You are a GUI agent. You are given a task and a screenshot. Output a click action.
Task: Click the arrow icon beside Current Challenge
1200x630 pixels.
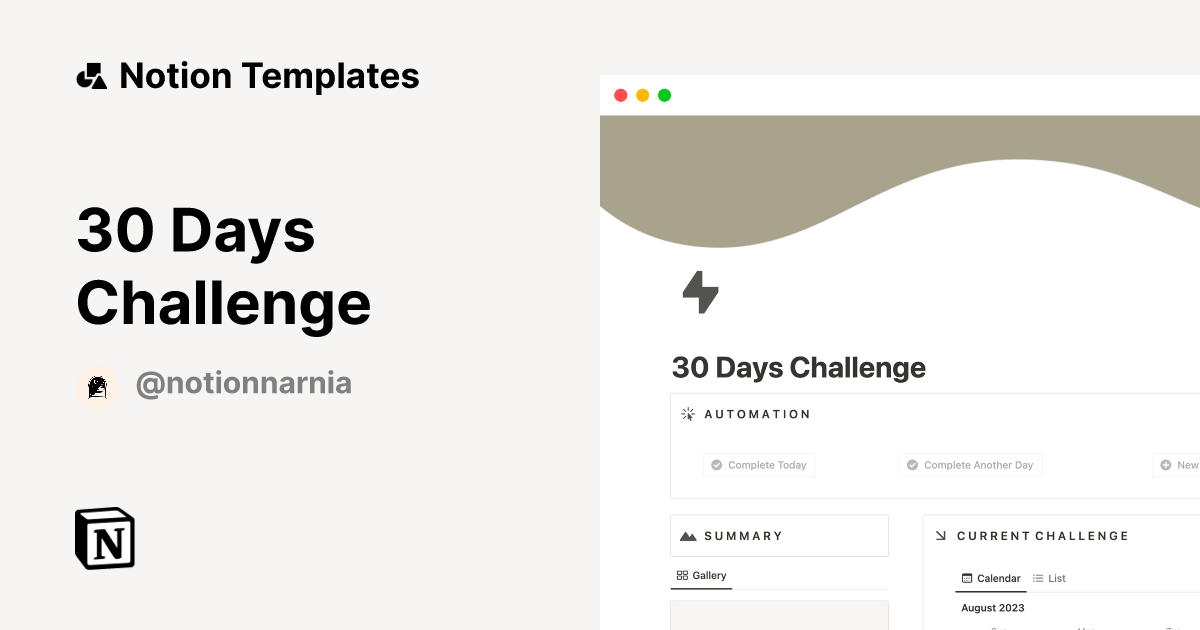941,535
